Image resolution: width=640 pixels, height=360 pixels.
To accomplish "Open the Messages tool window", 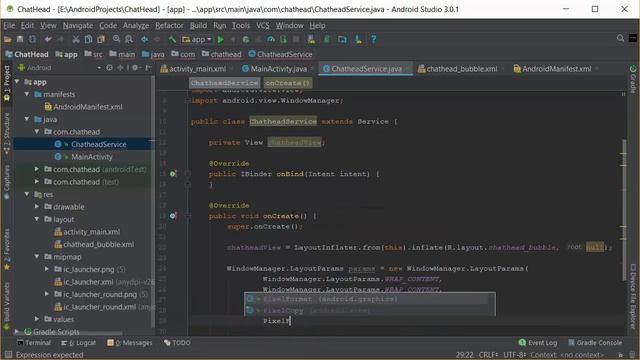I will coord(129,343).
